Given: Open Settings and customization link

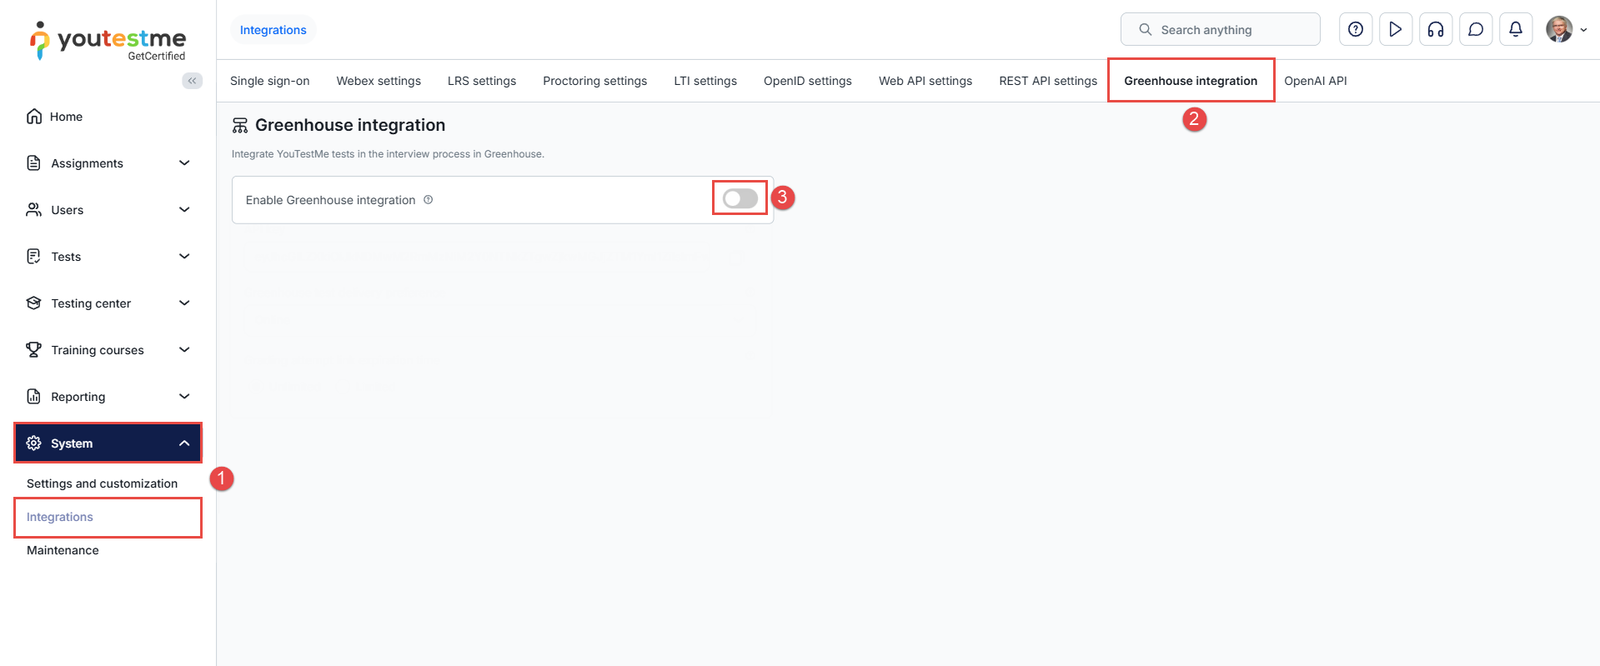Looking at the screenshot, I should pos(102,484).
